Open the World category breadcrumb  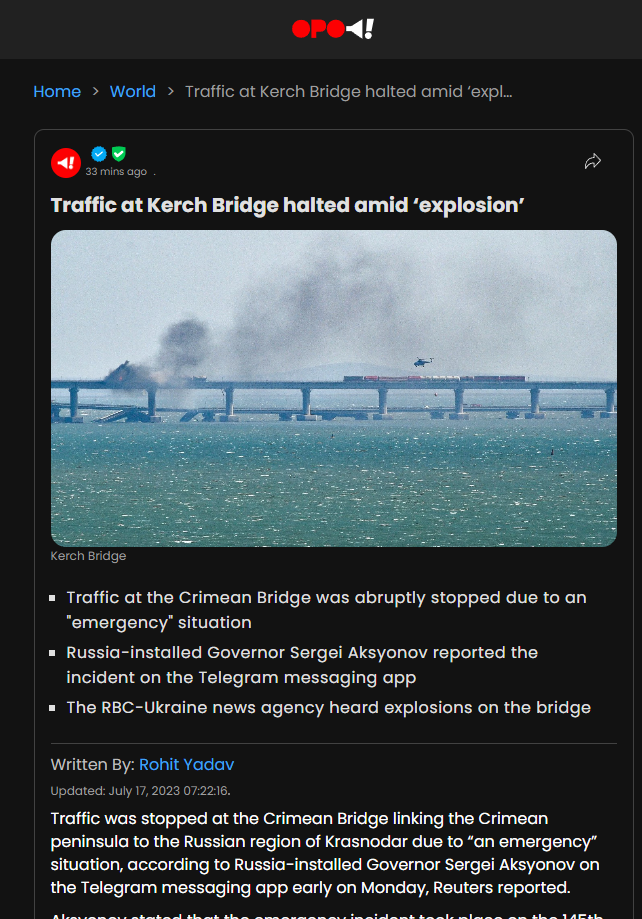(133, 91)
